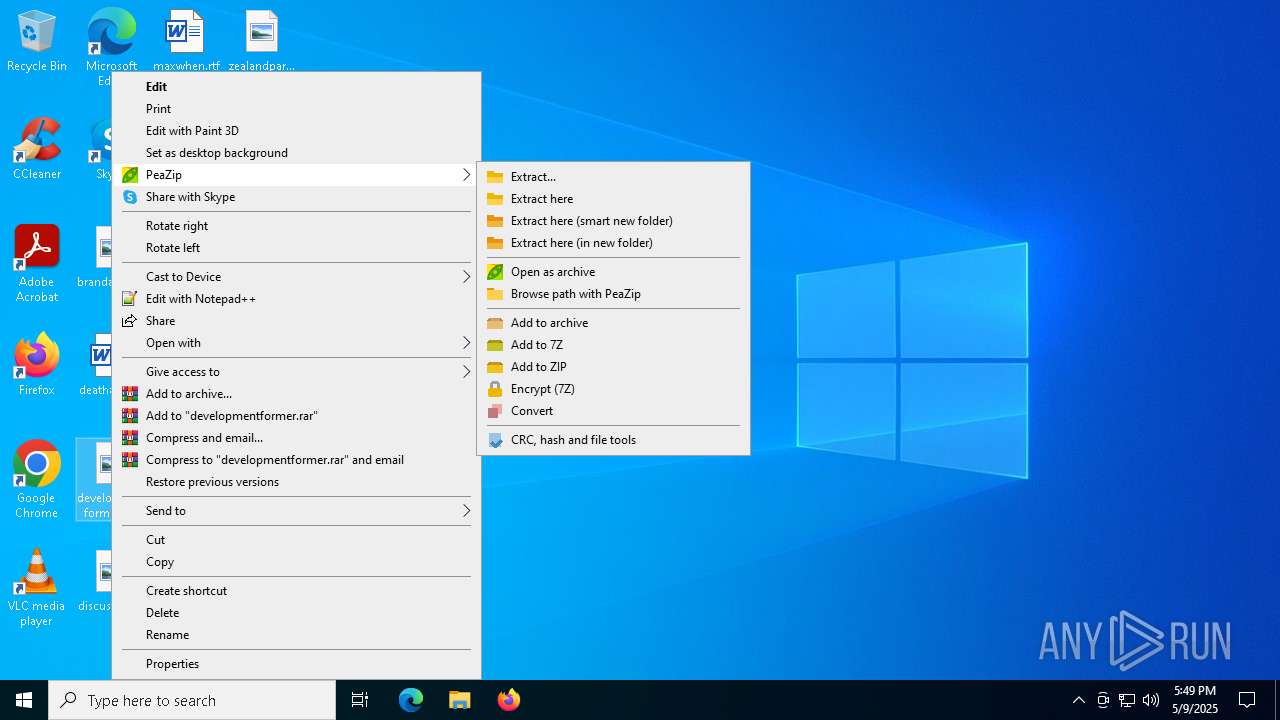Select Edit with Paint 3D
The height and width of the screenshot is (720, 1280).
pyautogui.click(x=296, y=131)
